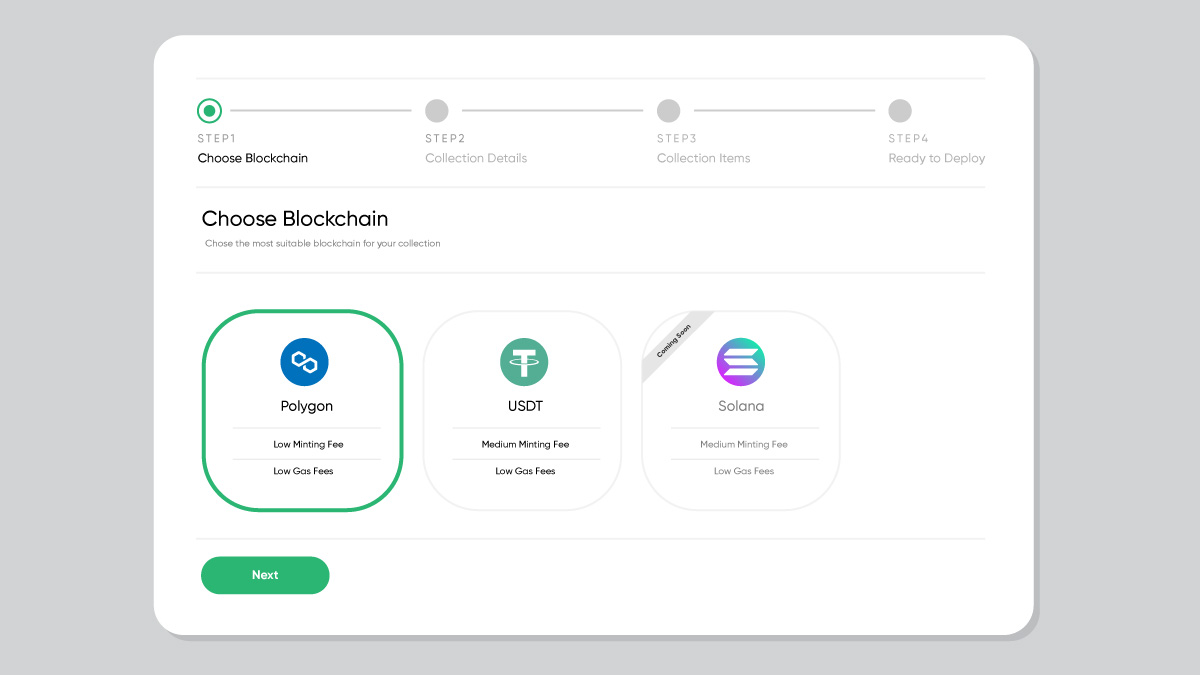This screenshot has width=1200, height=675.
Task: Open the Collection Items step
Action: [703, 158]
